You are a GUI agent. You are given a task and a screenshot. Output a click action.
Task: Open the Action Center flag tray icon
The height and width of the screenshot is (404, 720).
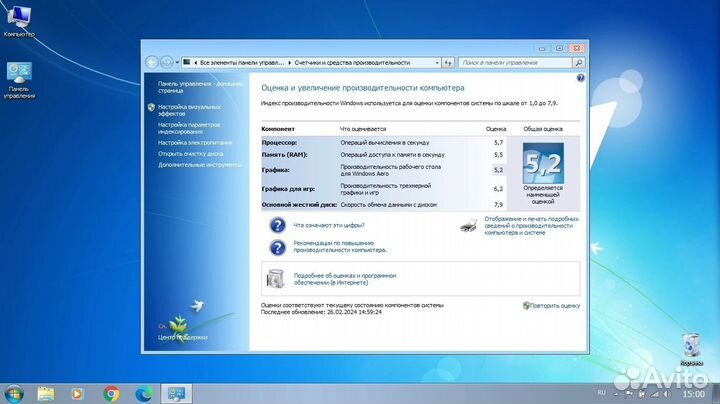(x=629, y=394)
